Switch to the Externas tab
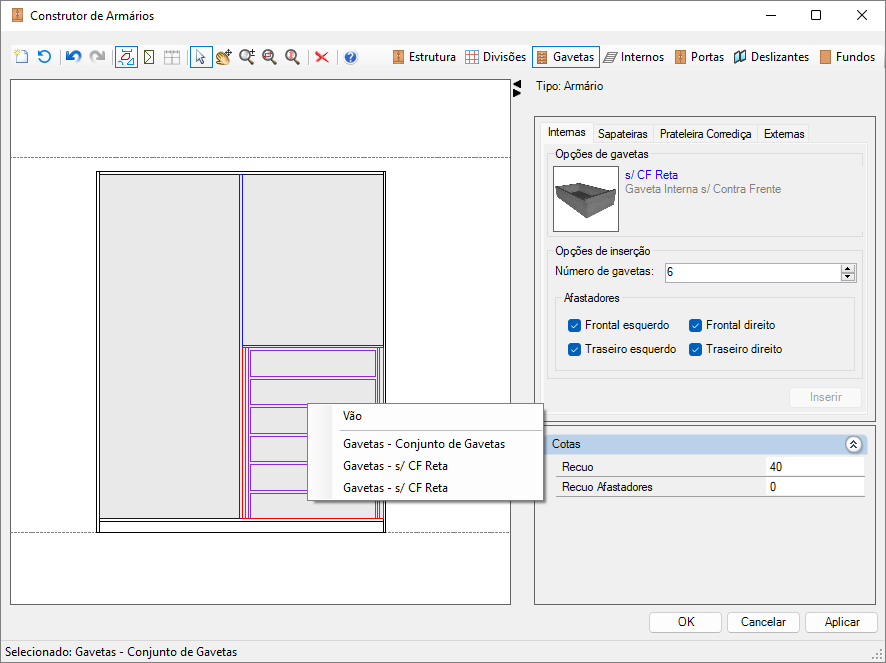This screenshot has height=663, width=886. 784,134
